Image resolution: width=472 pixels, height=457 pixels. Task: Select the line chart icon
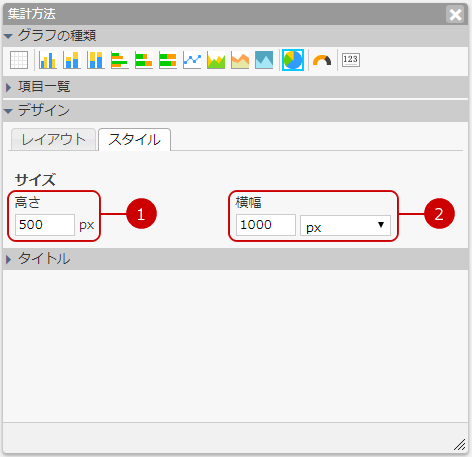[x=192, y=60]
